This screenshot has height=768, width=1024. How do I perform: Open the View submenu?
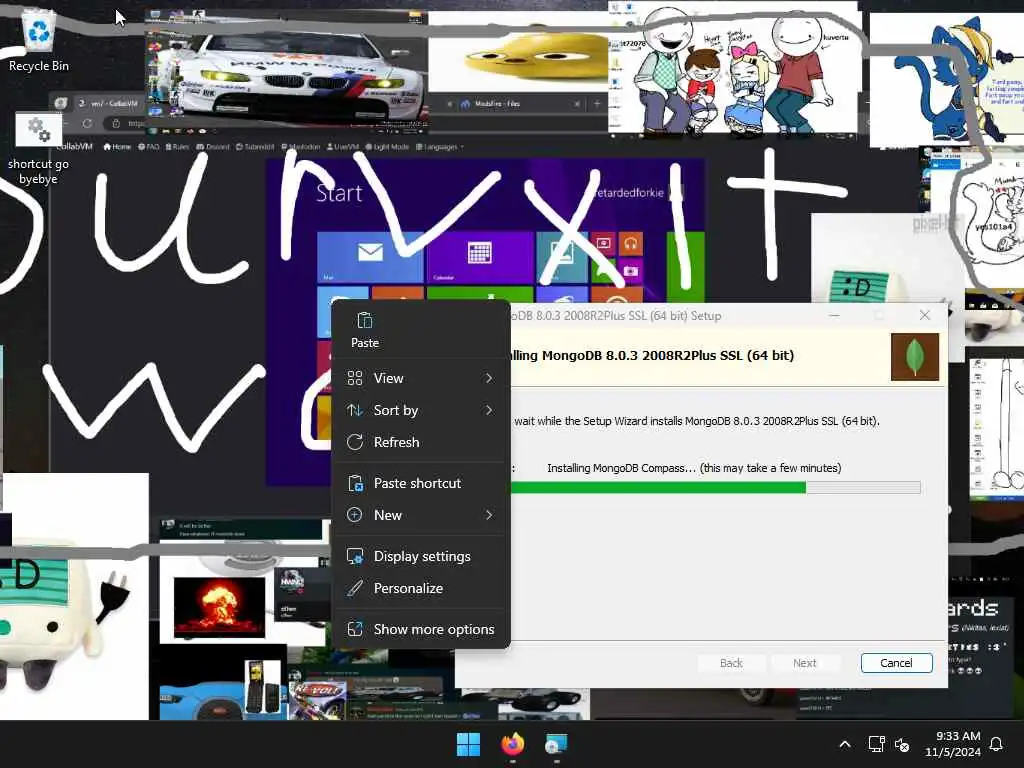pos(421,378)
